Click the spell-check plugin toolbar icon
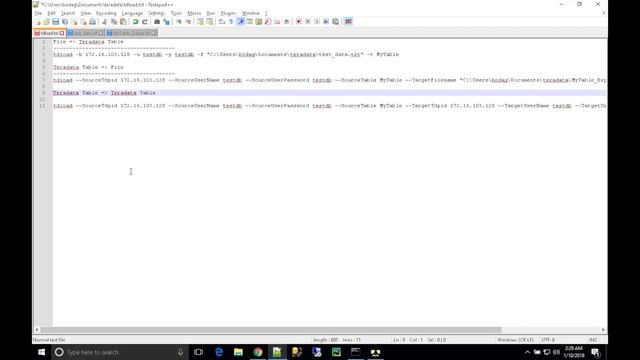This screenshot has width=640, height=360. click(348, 22)
